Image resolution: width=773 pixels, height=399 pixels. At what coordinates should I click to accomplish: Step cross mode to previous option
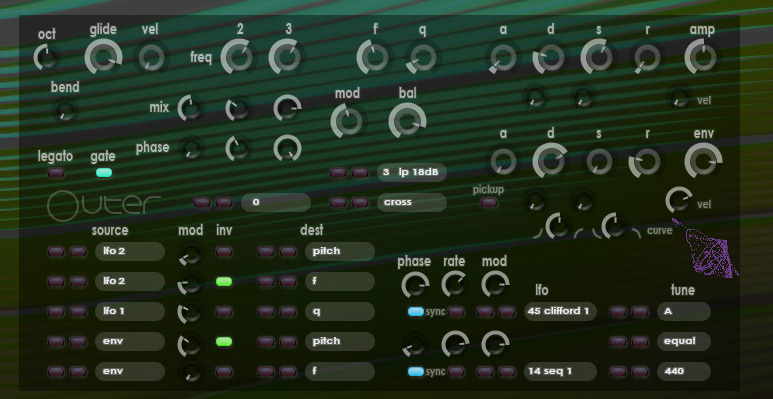click(x=338, y=203)
